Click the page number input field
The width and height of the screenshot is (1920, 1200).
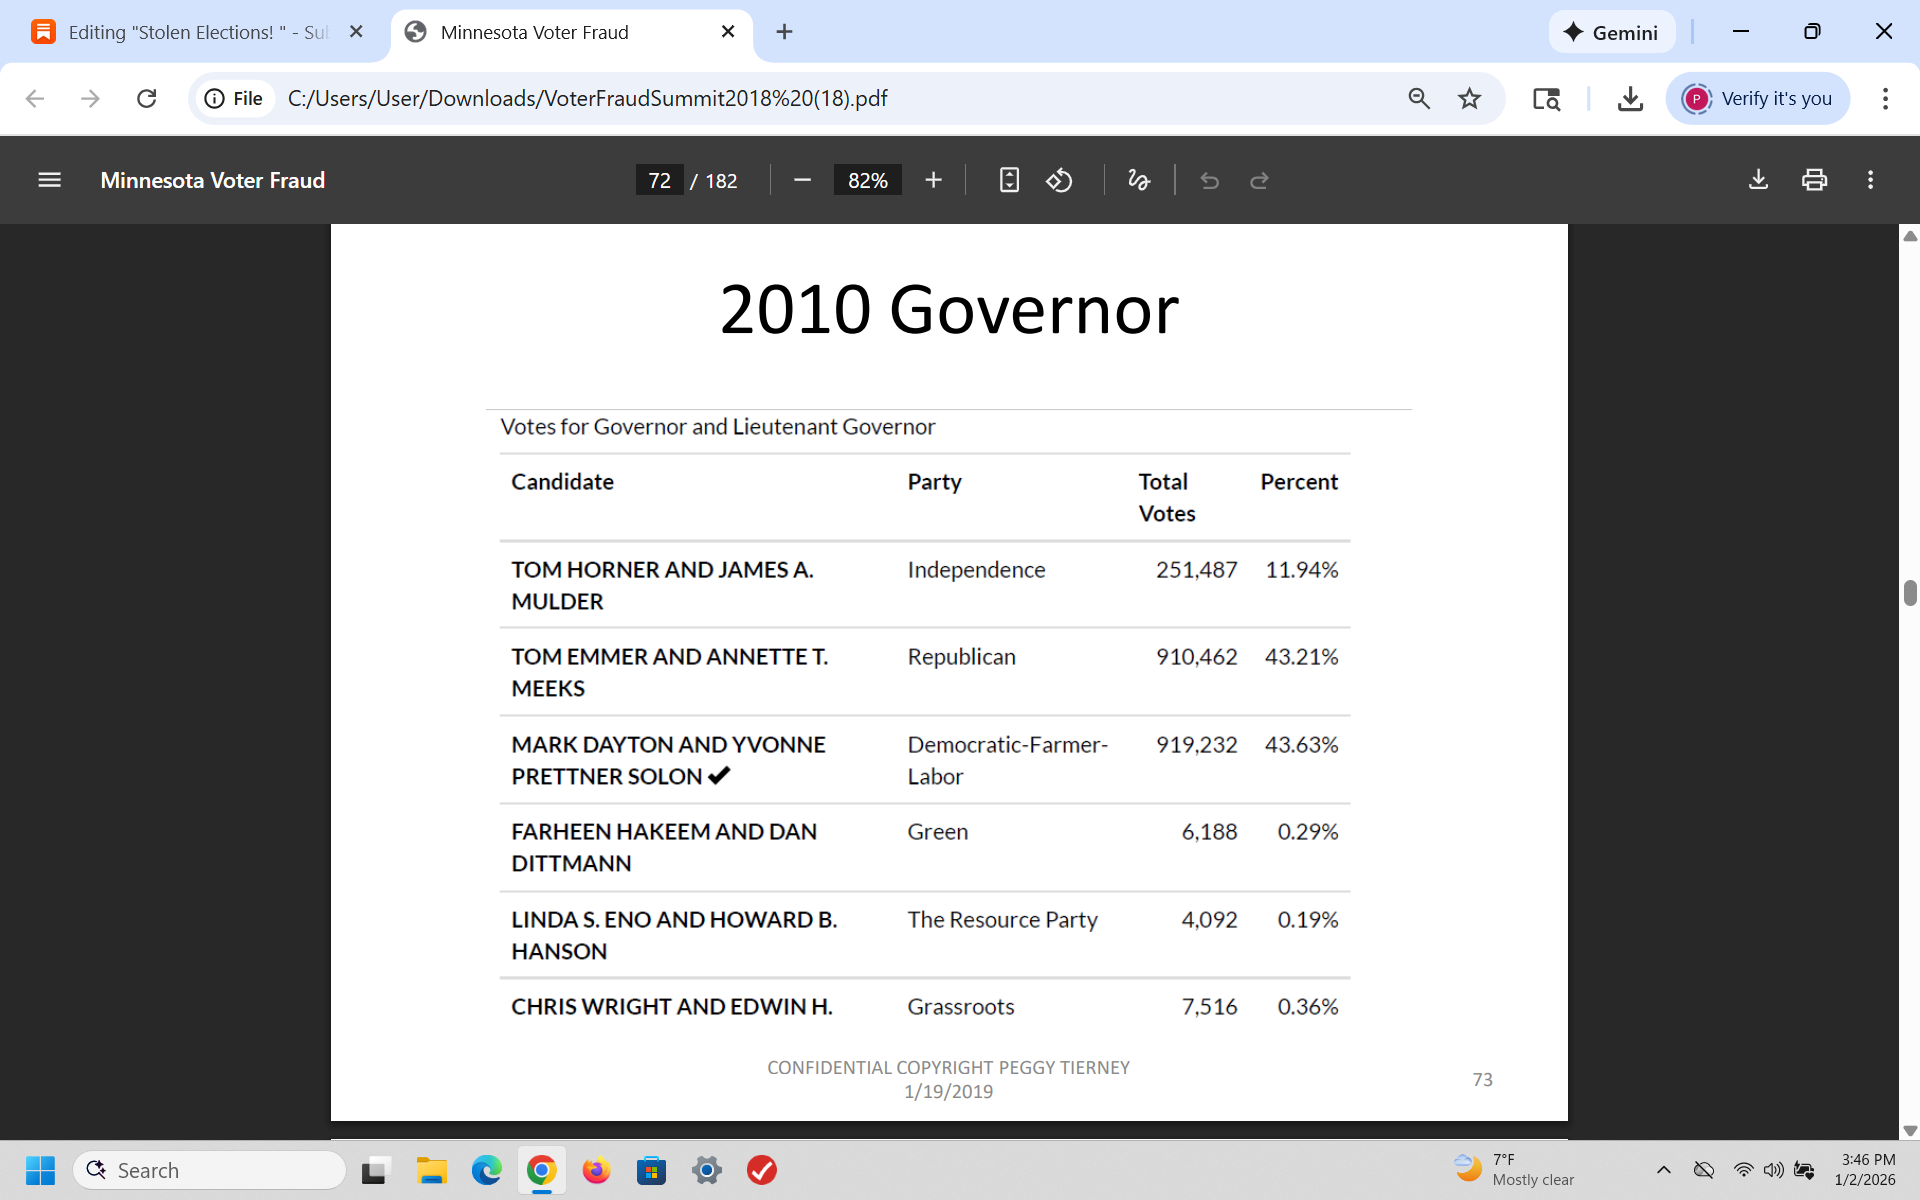659,180
